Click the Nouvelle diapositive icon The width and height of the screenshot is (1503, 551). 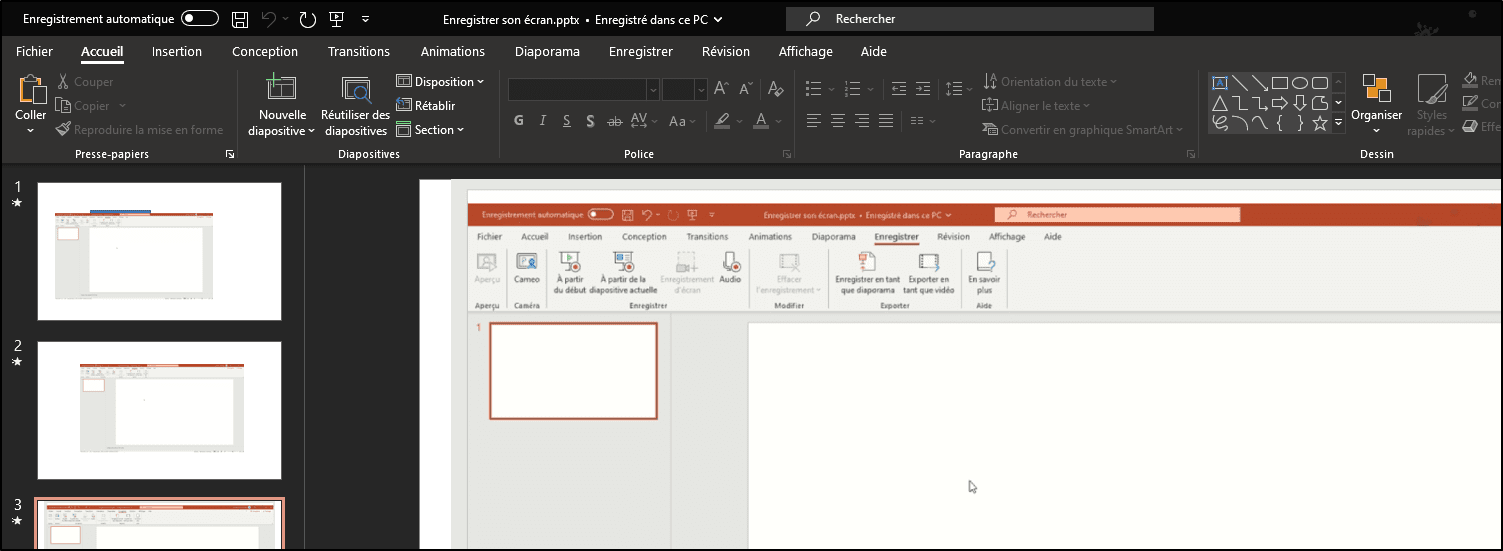281,89
